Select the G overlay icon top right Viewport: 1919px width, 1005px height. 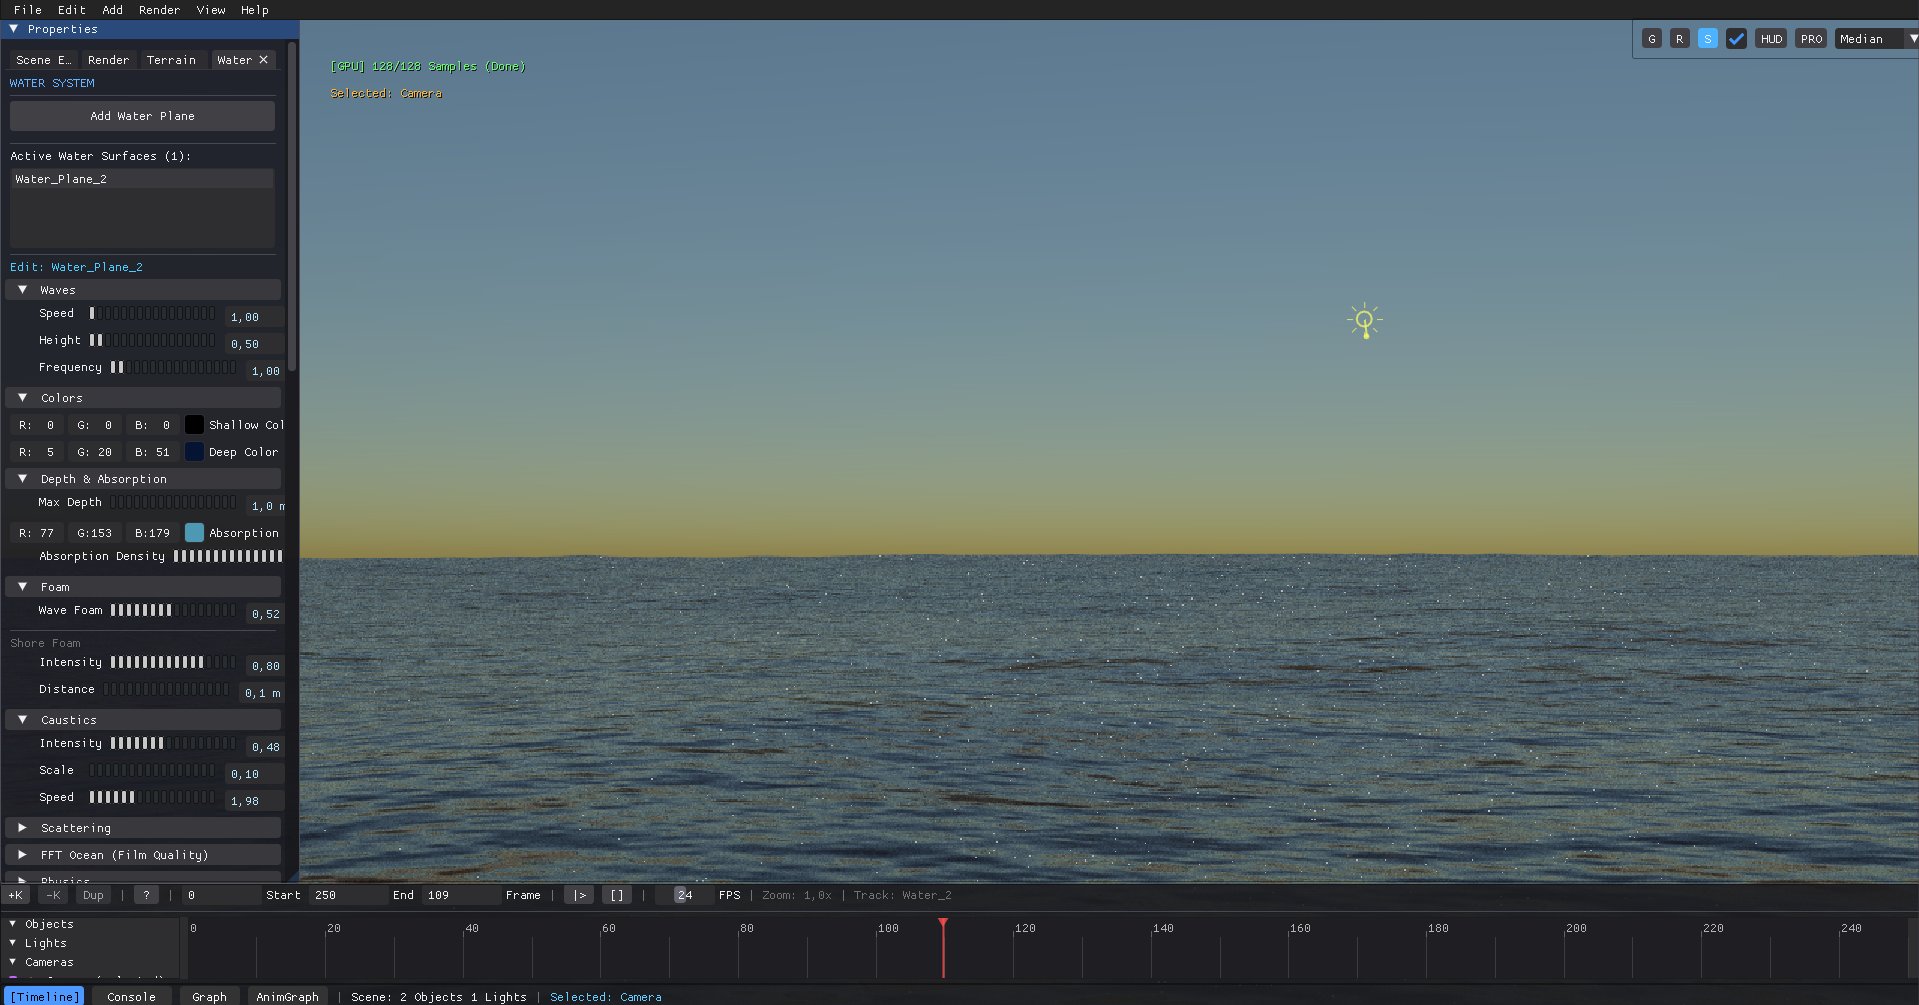[1652, 38]
